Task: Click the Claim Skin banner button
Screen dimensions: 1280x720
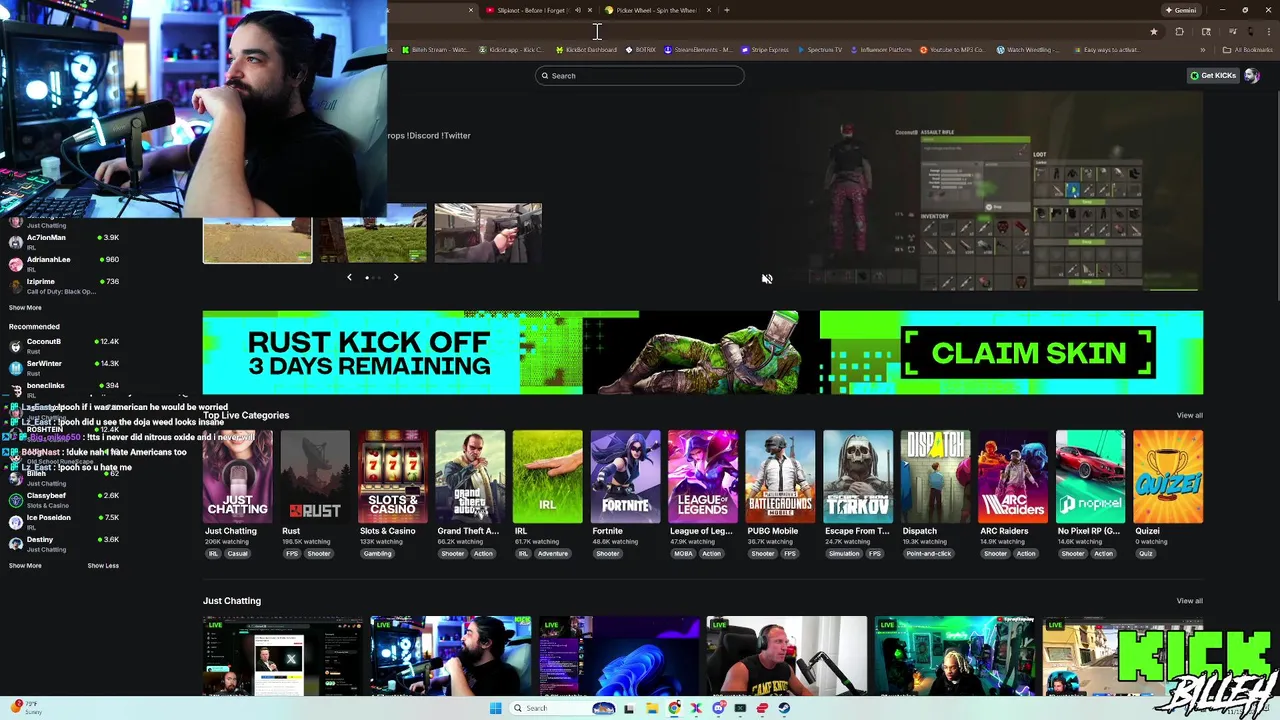Action: 1029,353
